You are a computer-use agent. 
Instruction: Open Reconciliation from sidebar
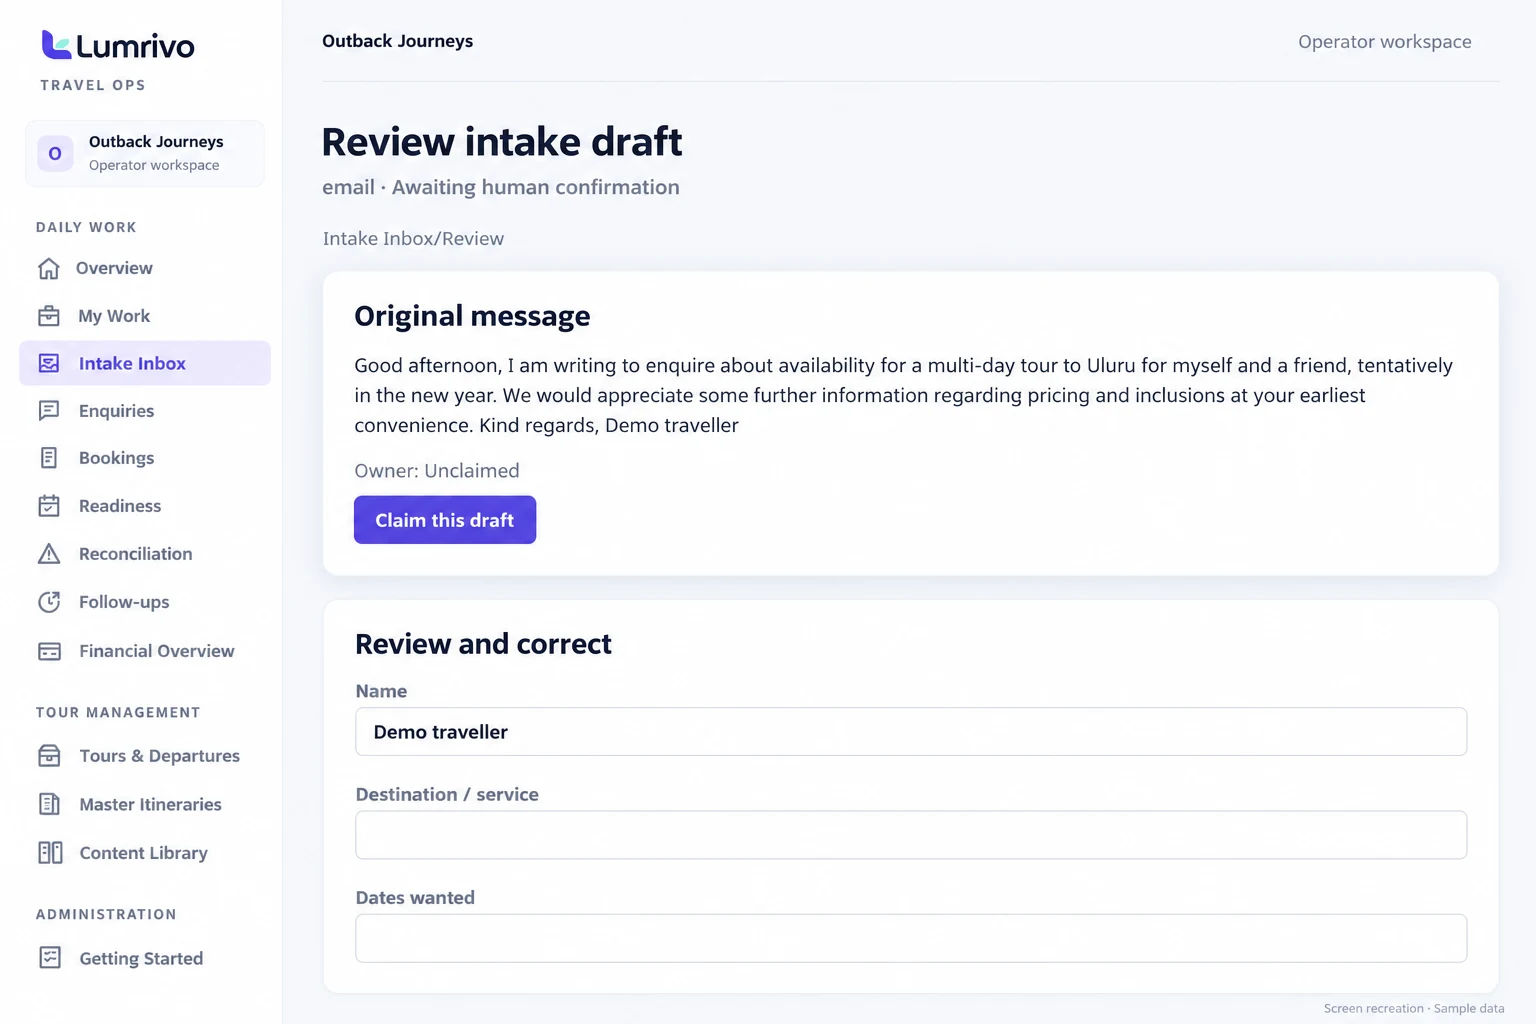pos(145,554)
